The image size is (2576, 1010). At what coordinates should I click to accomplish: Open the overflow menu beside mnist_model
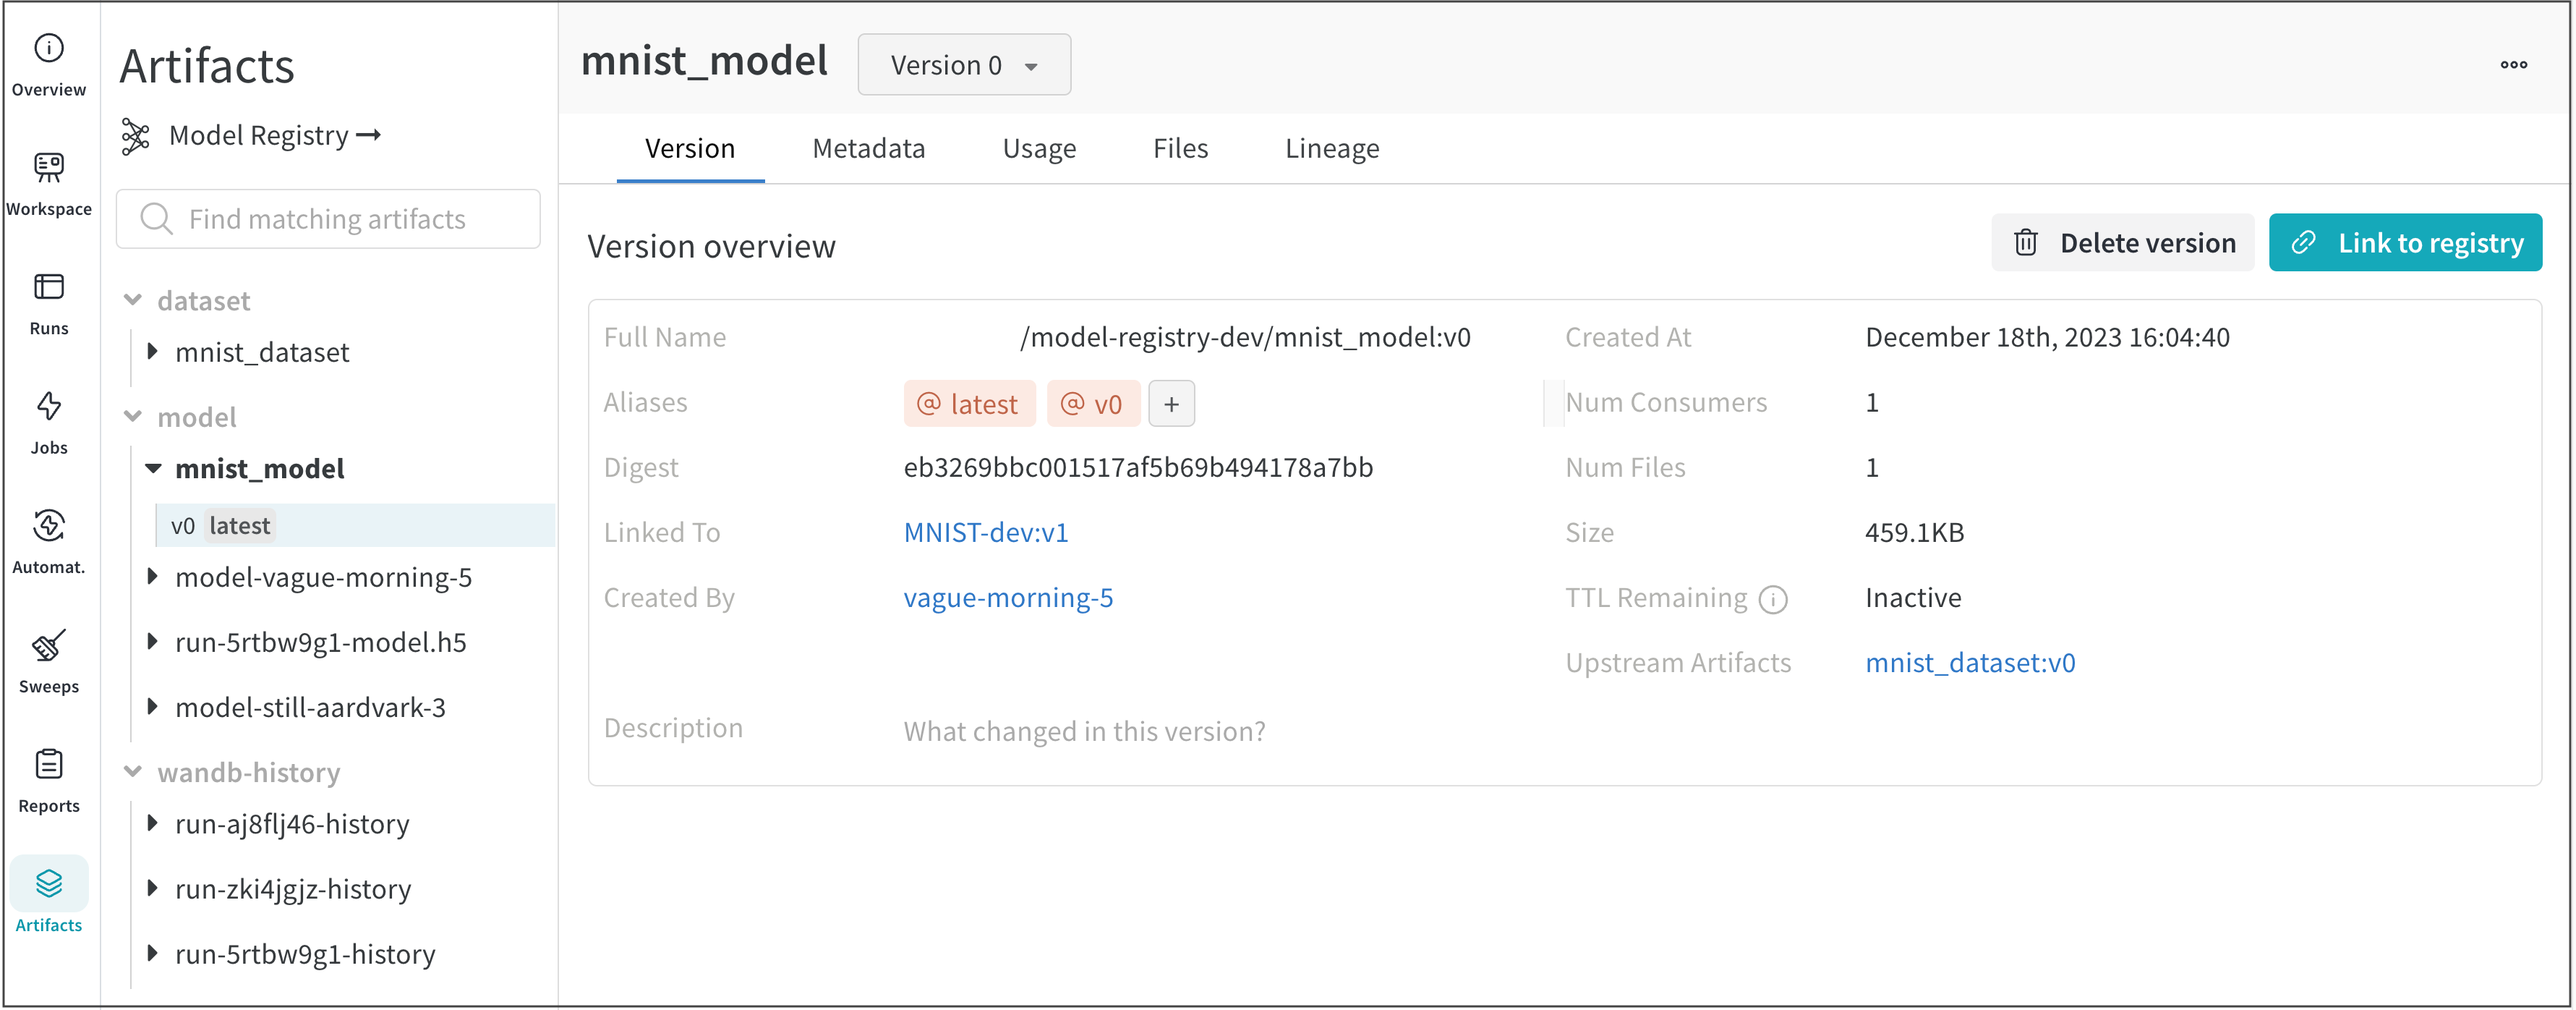2515,64
